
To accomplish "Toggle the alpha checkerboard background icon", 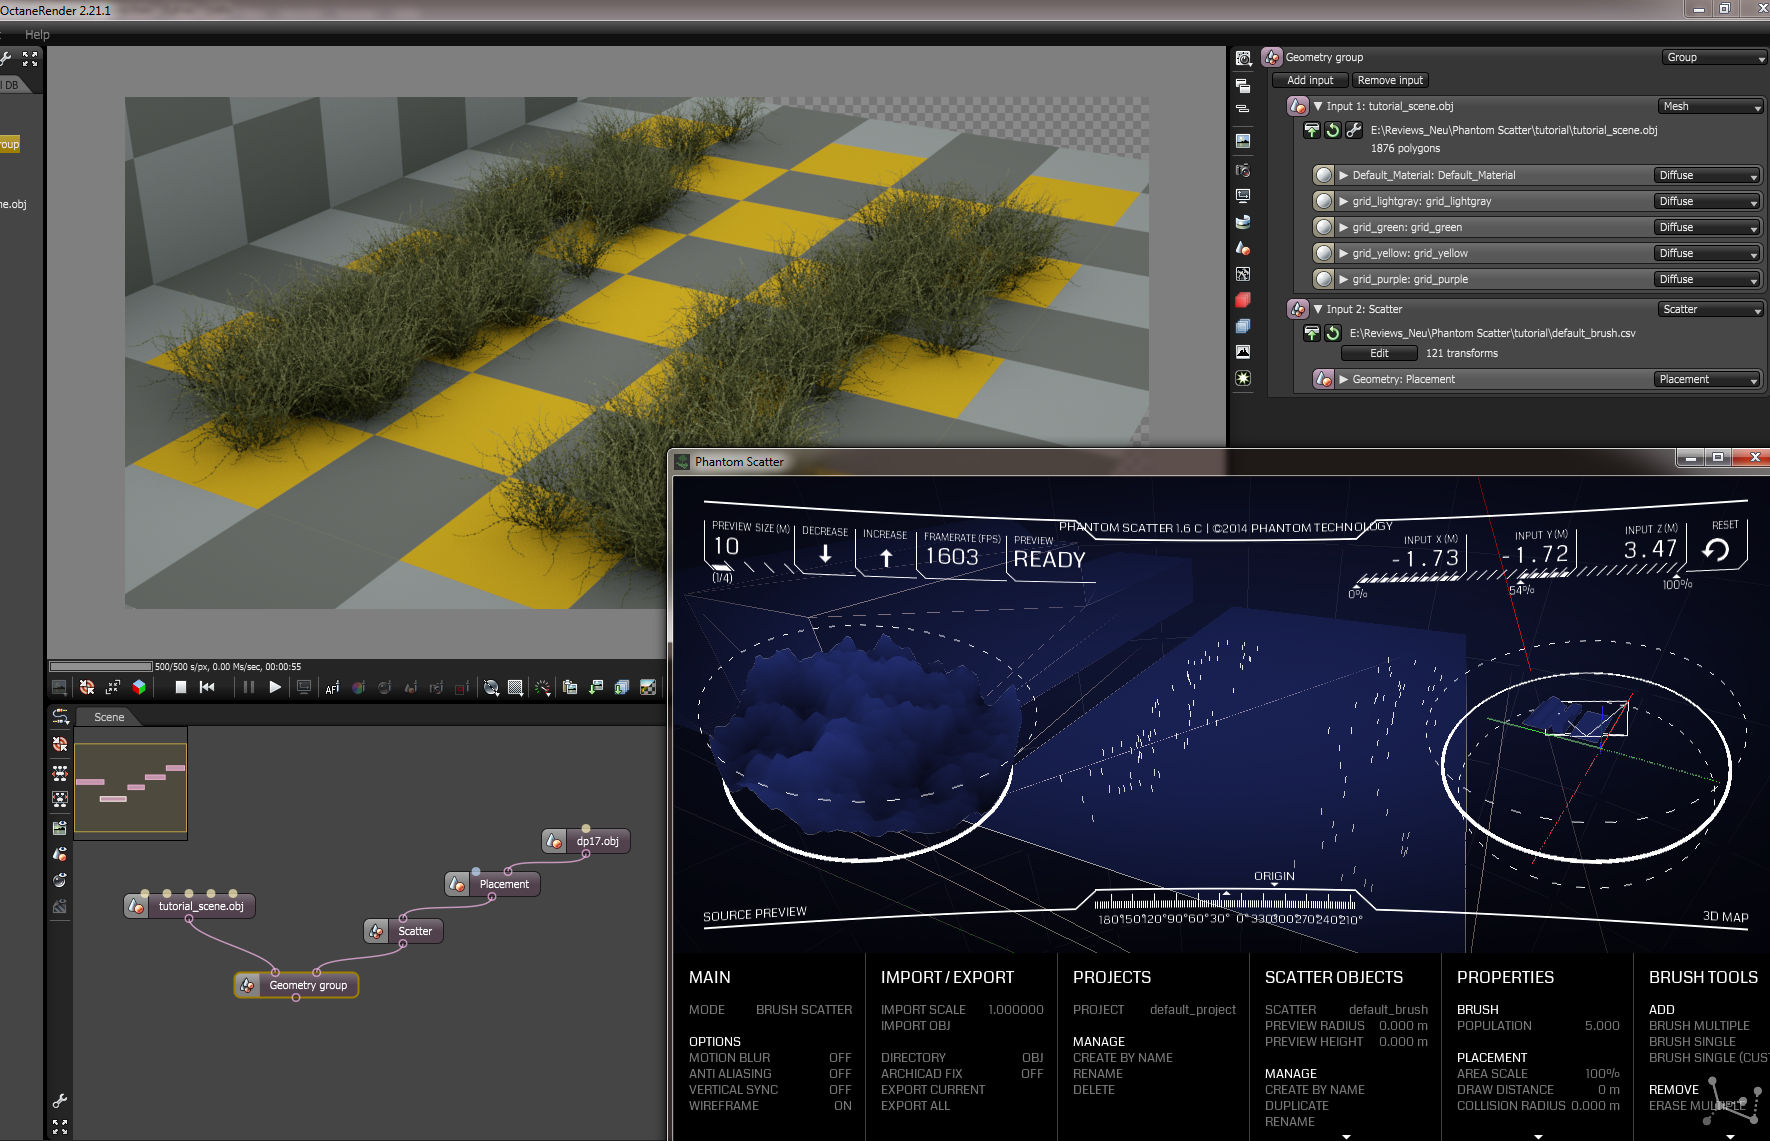I will pyautogui.click(x=648, y=687).
